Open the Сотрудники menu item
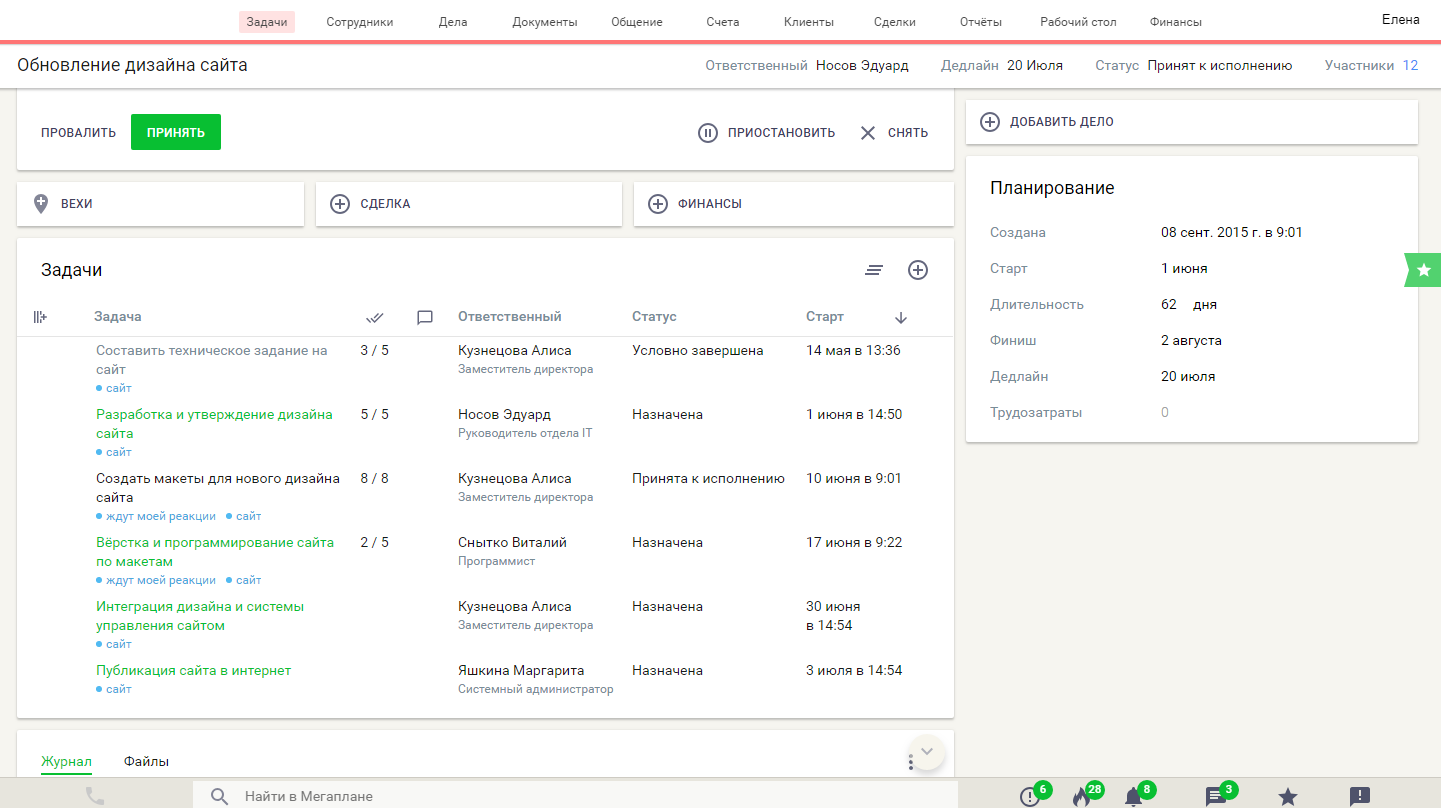1441x808 pixels. tap(360, 22)
